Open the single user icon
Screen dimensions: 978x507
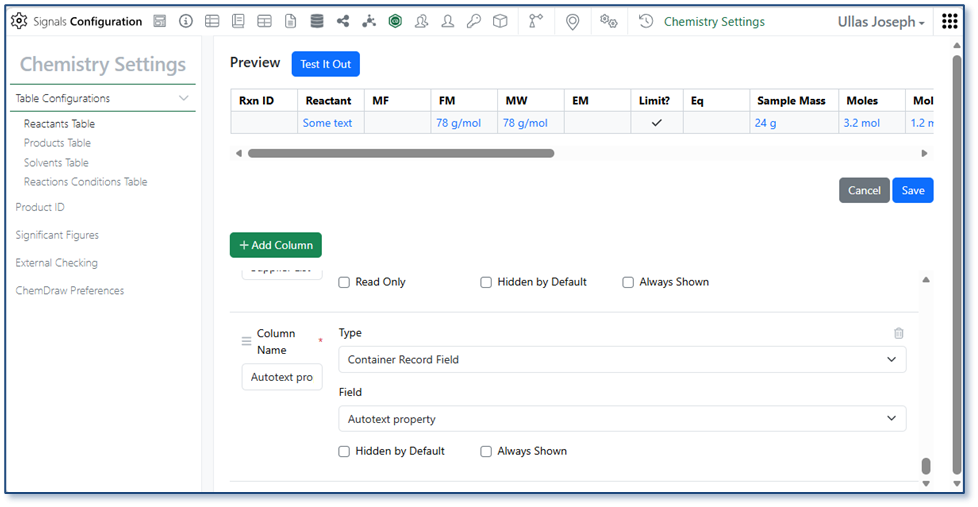pos(448,21)
